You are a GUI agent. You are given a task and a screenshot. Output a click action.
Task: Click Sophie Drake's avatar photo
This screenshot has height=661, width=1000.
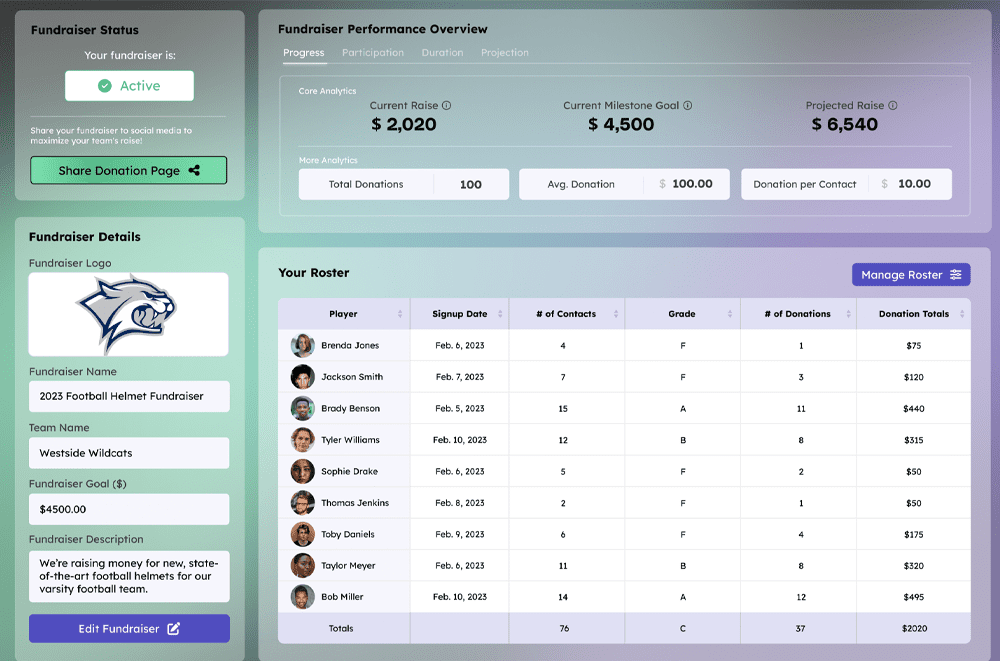303,472
